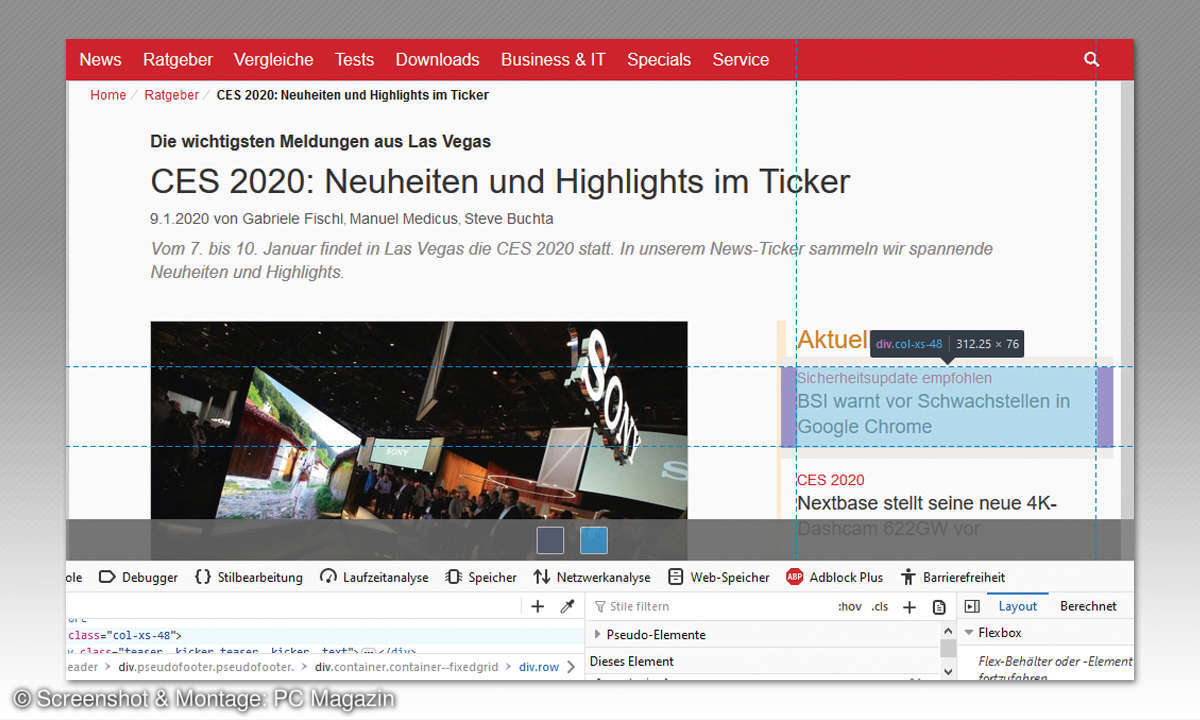Screen dimensions: 1200x720
Task: Open the Ratgeber menu item
Action: (x=178, y=59)
